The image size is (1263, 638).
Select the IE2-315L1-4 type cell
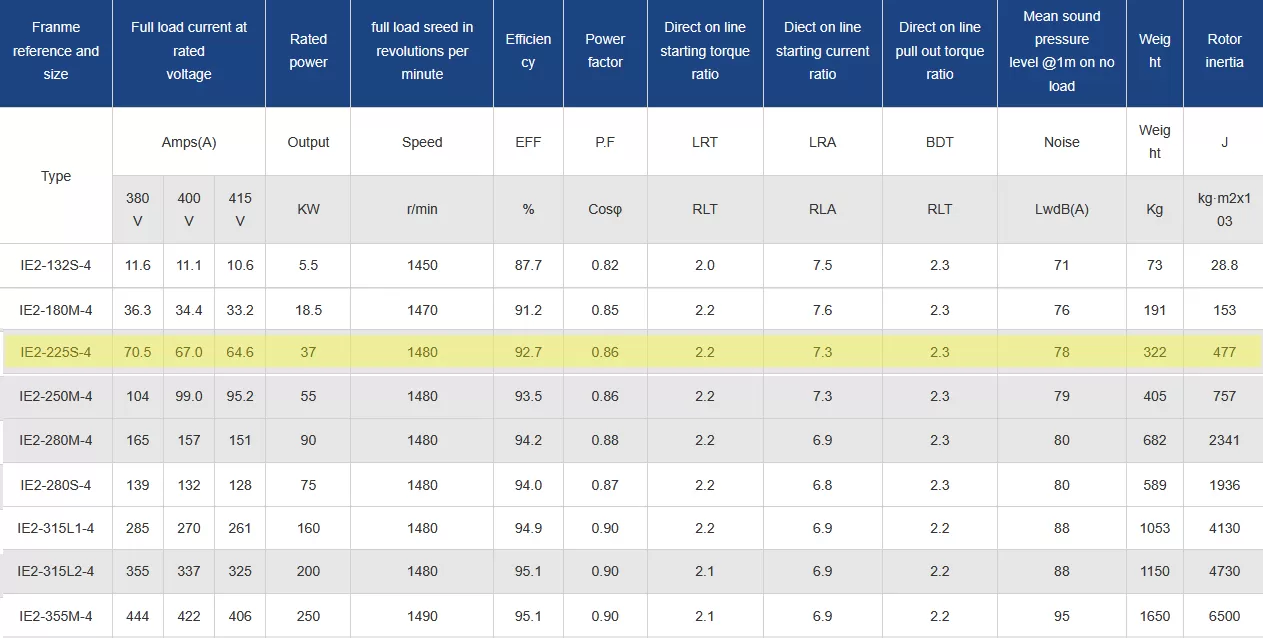click(56, 528)
